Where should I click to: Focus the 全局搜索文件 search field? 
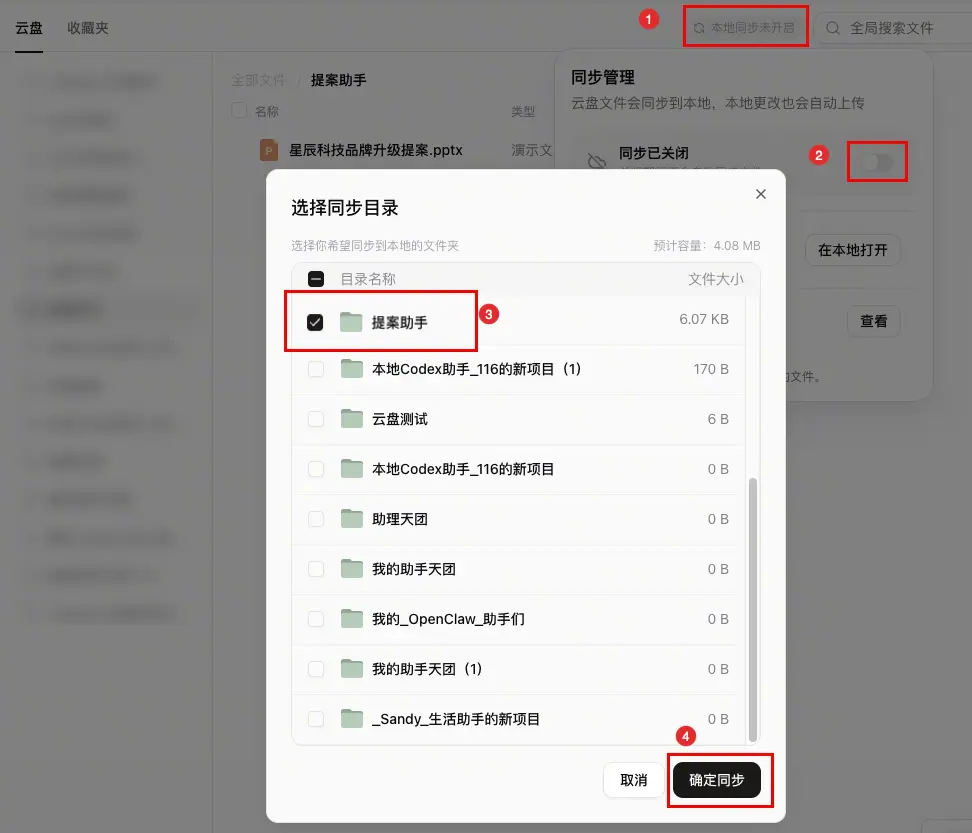(893, 28)
